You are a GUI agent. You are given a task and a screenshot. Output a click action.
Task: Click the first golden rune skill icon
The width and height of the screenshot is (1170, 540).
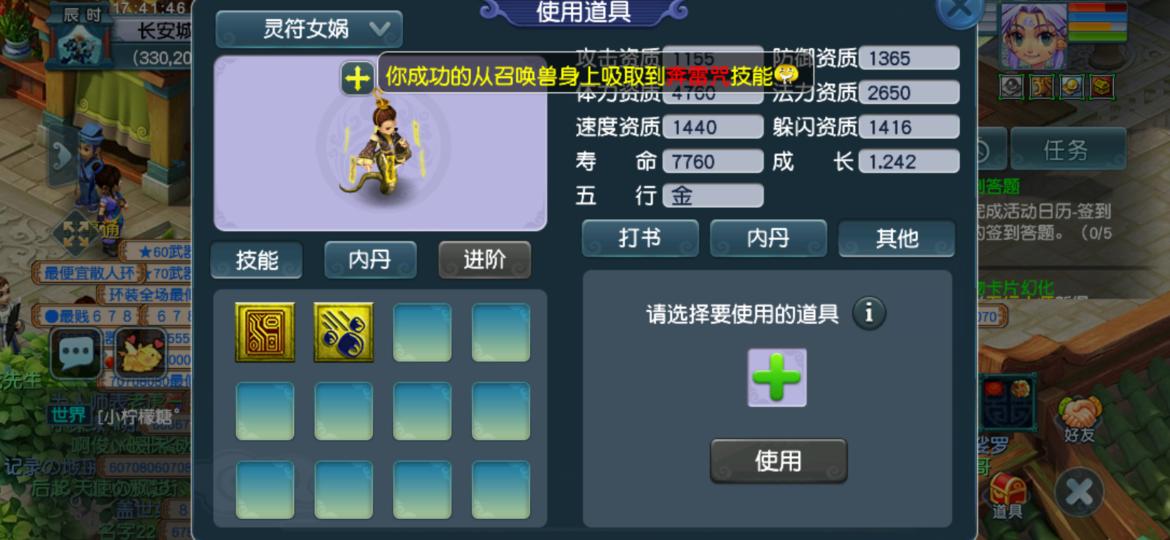[x=265, y=332]
